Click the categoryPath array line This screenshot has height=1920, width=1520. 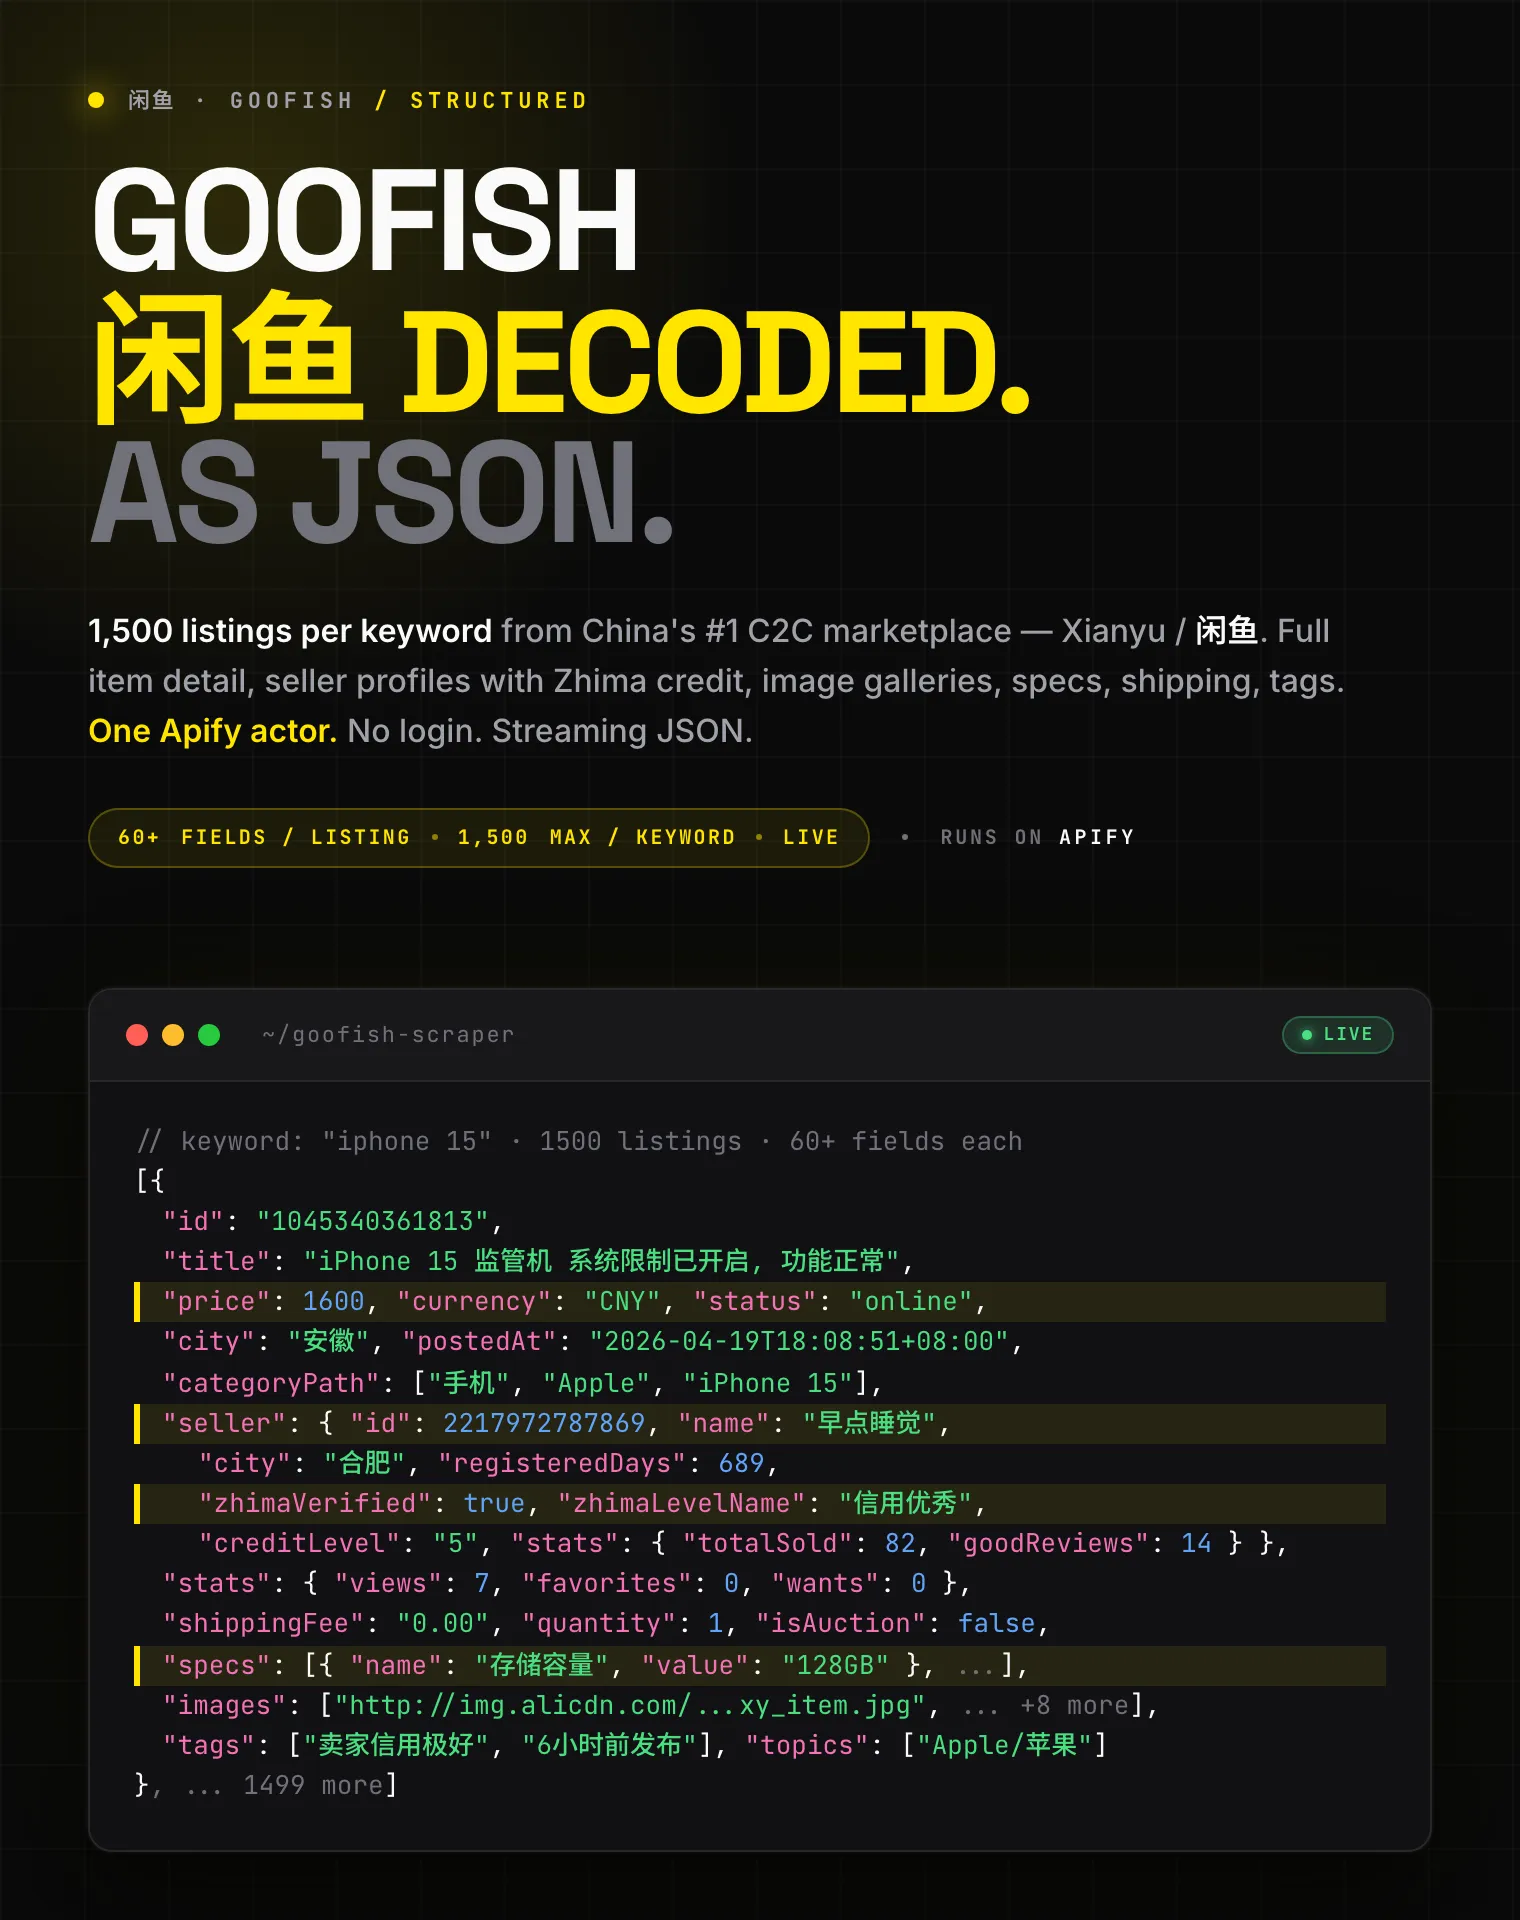point(523,1383)
